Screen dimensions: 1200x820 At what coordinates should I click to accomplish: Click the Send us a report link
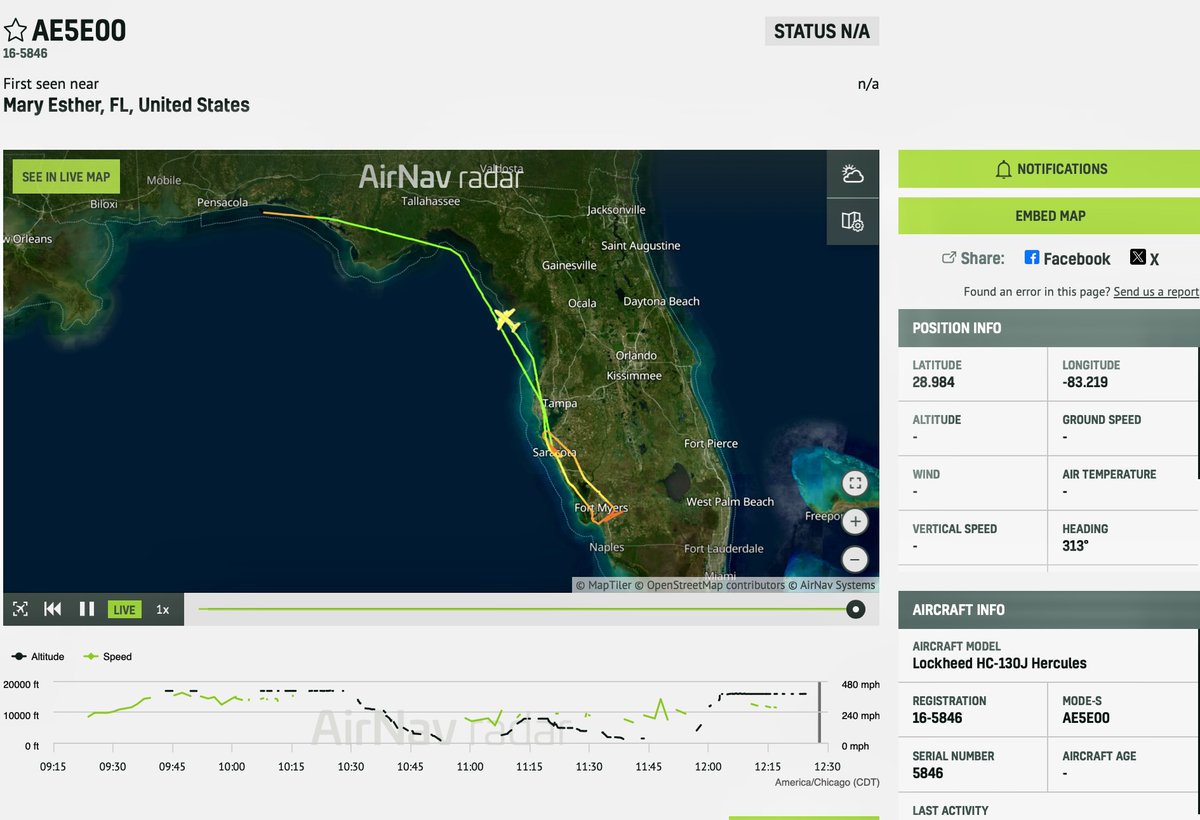point(1156,292)
